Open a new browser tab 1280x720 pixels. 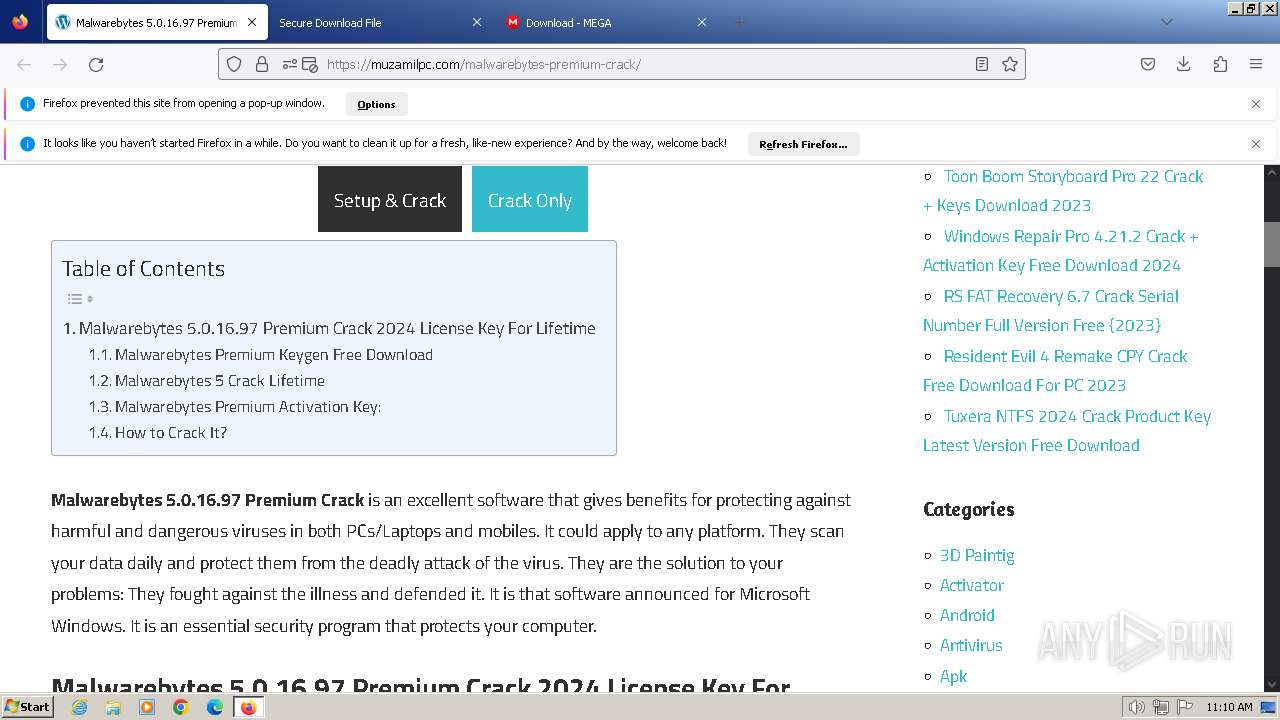740,22
